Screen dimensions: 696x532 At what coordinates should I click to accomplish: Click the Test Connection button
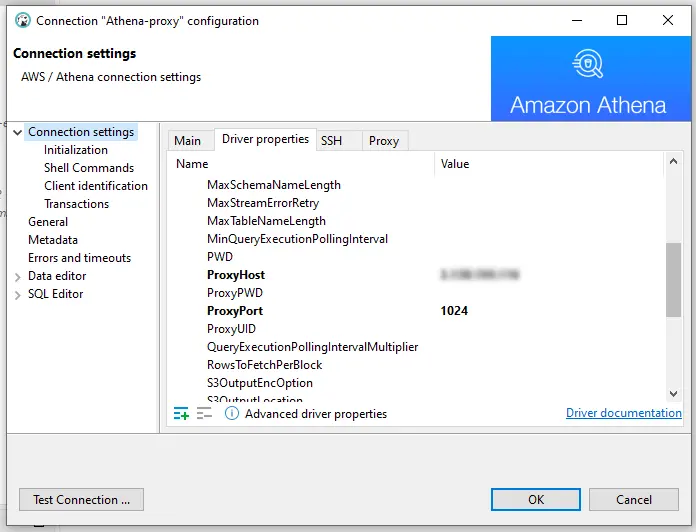(x=81, y=500)
